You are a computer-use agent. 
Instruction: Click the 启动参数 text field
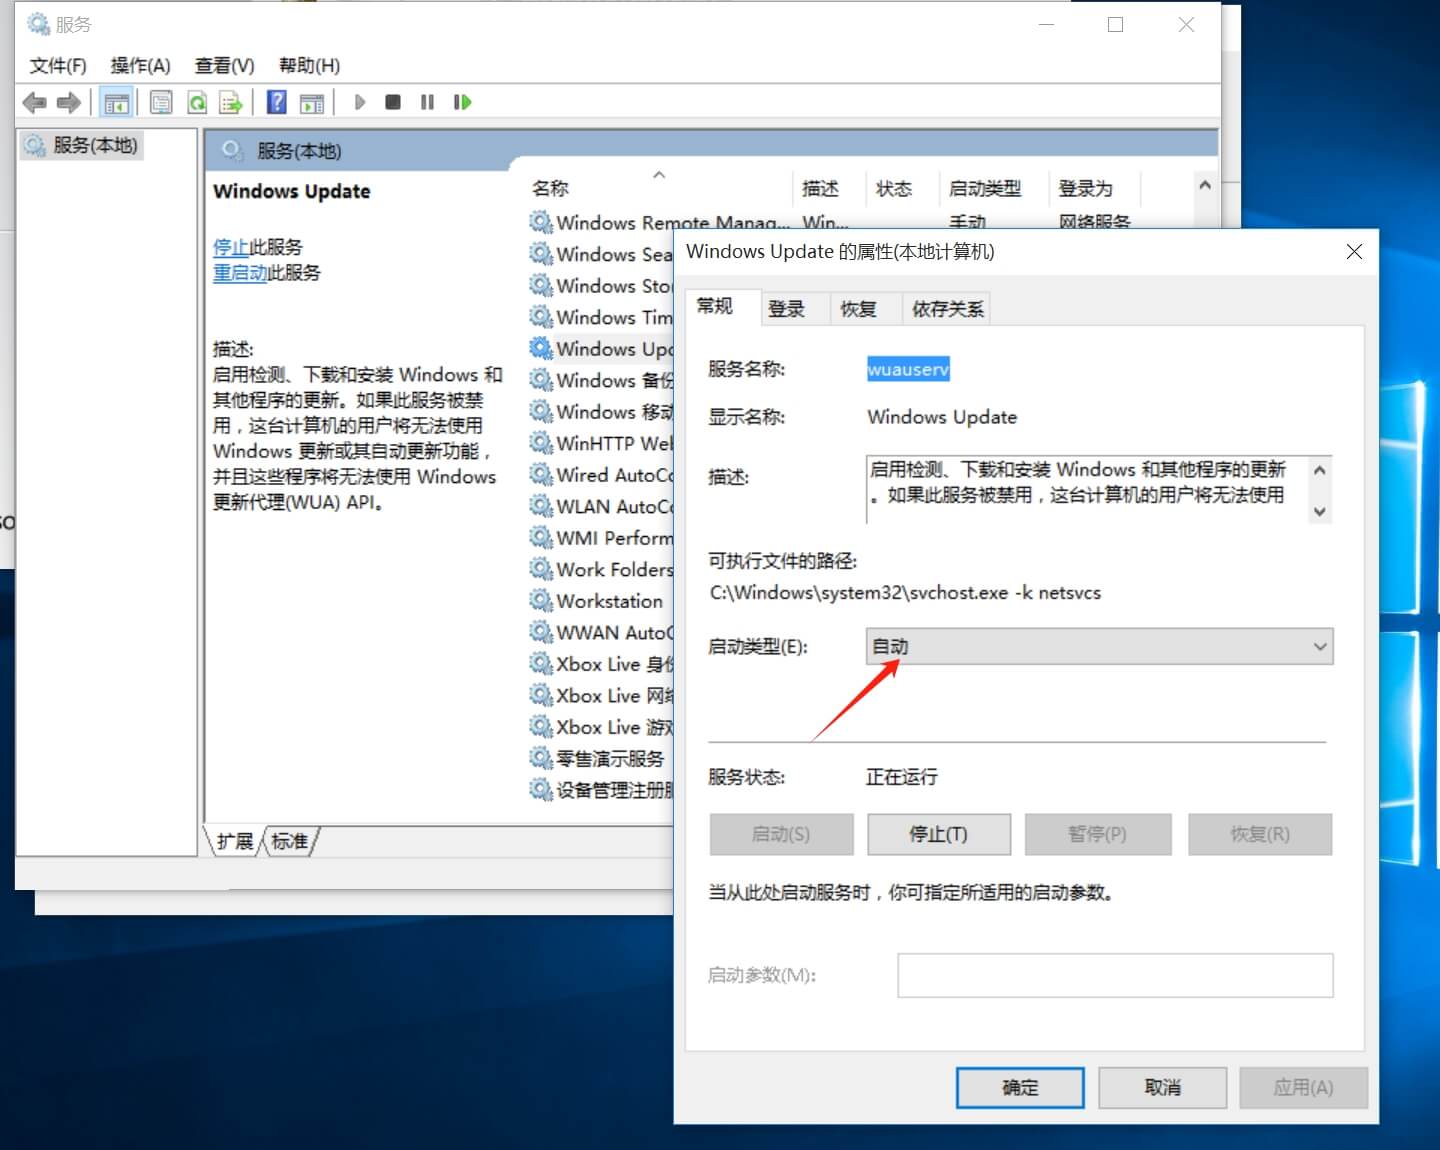click(1115, 975)
